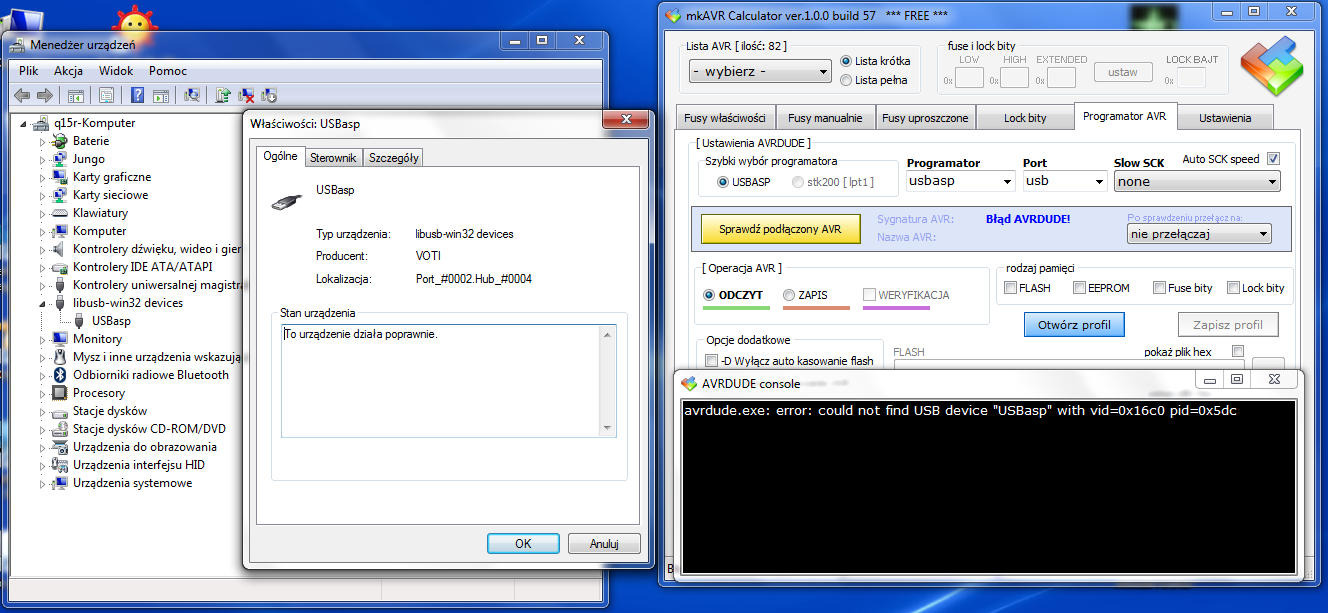The height and width of the screenshot is (613, 1328).
Task: Open the Widok menu in Device Manager
Action: pyautogui.click(x=115, y=71)
